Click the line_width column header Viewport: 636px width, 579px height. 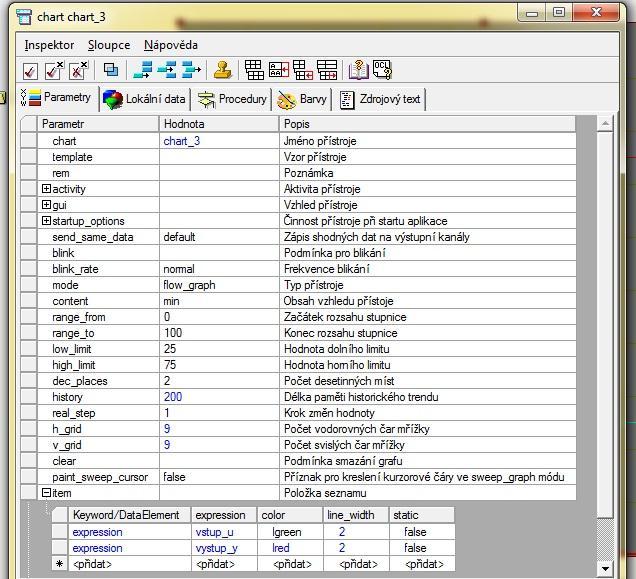(x=356, y=515)
